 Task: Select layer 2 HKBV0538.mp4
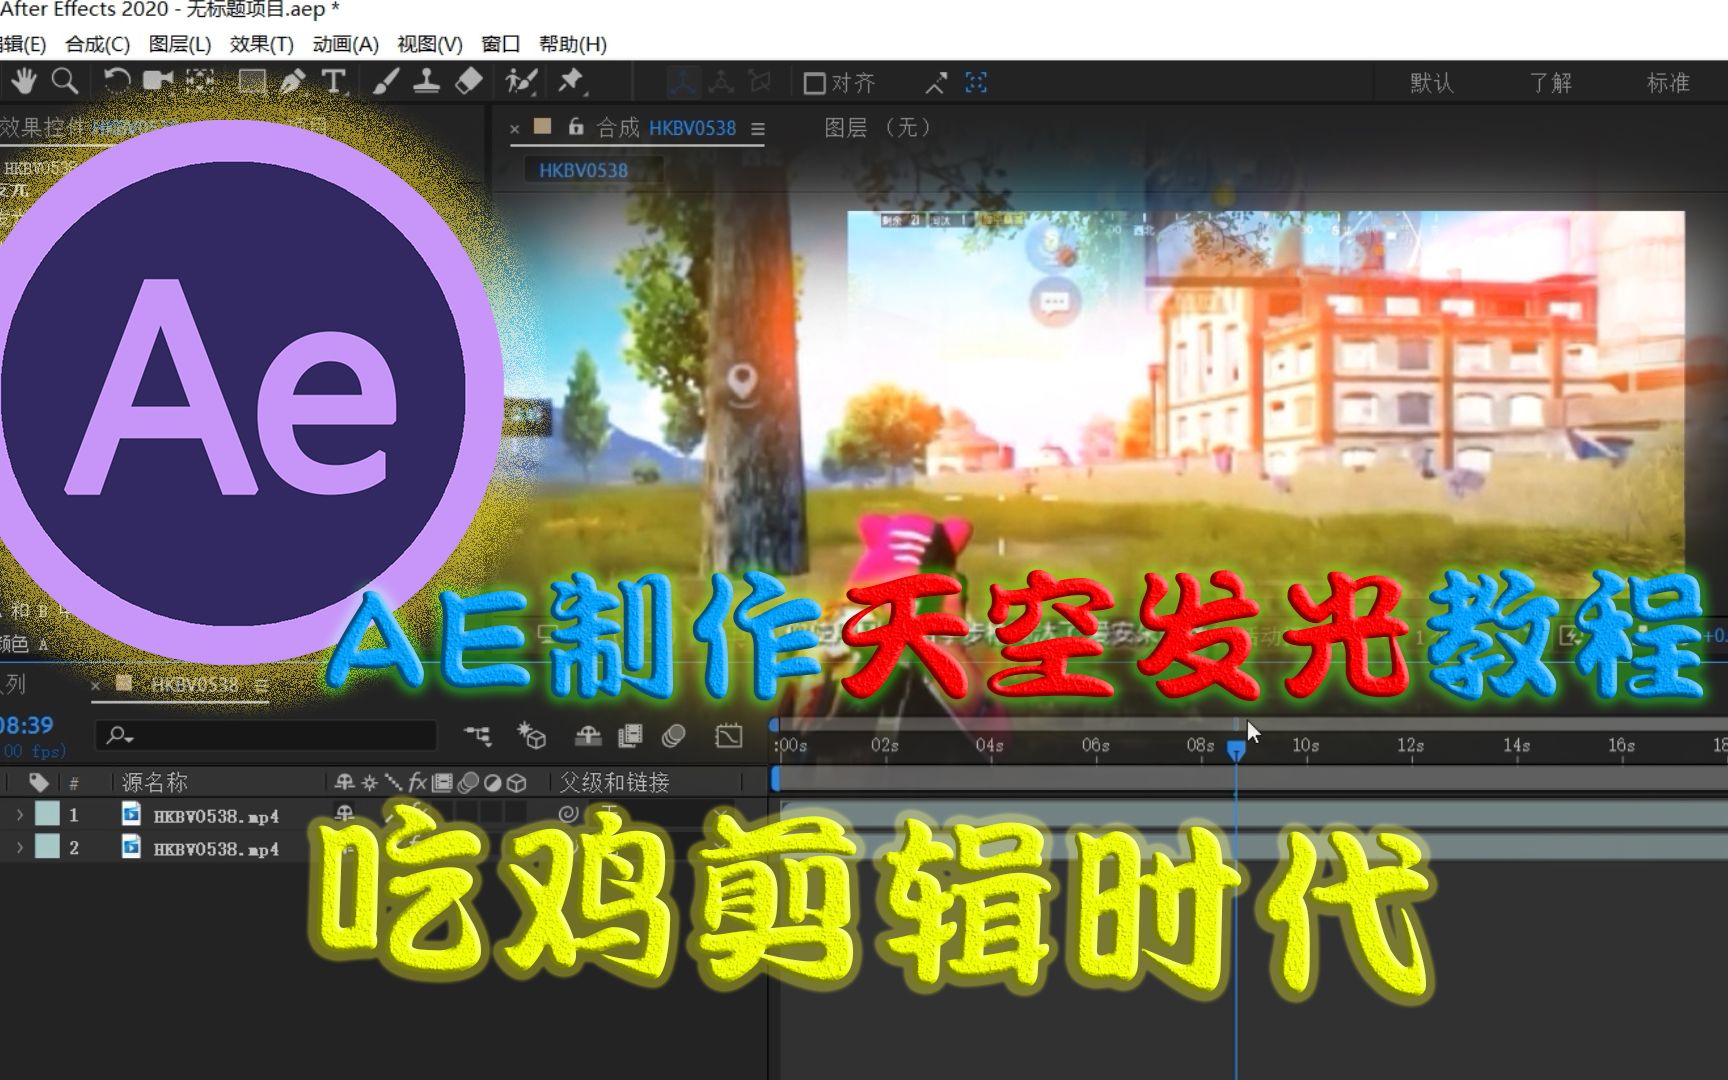[216, 849]
